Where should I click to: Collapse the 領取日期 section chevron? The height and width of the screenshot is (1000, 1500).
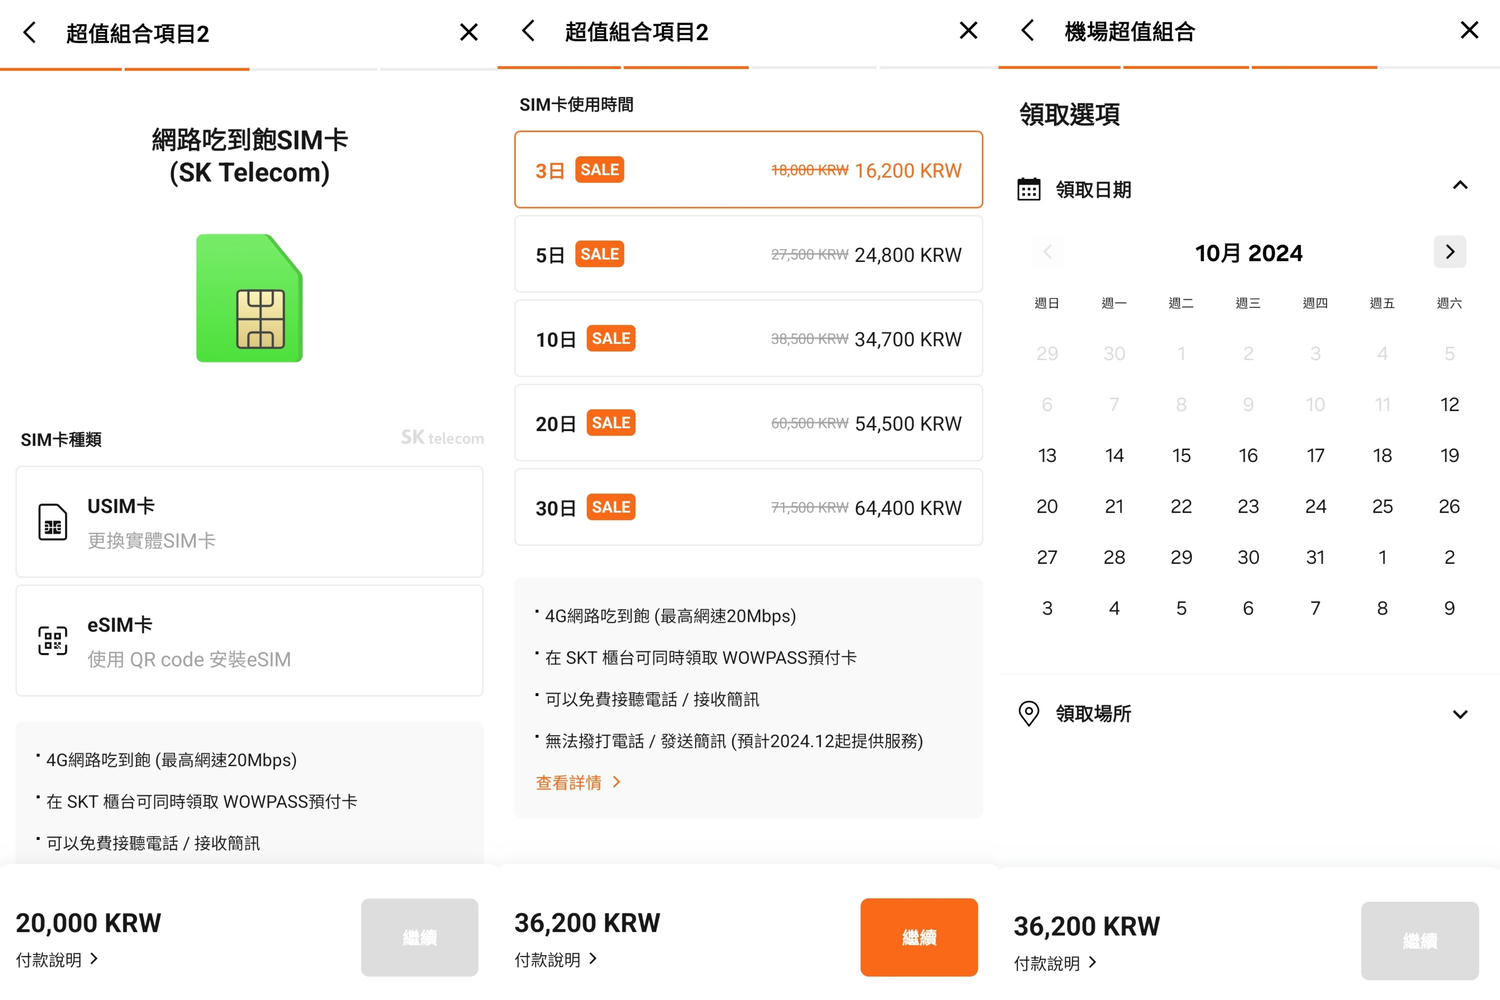tap(1460, 186)
